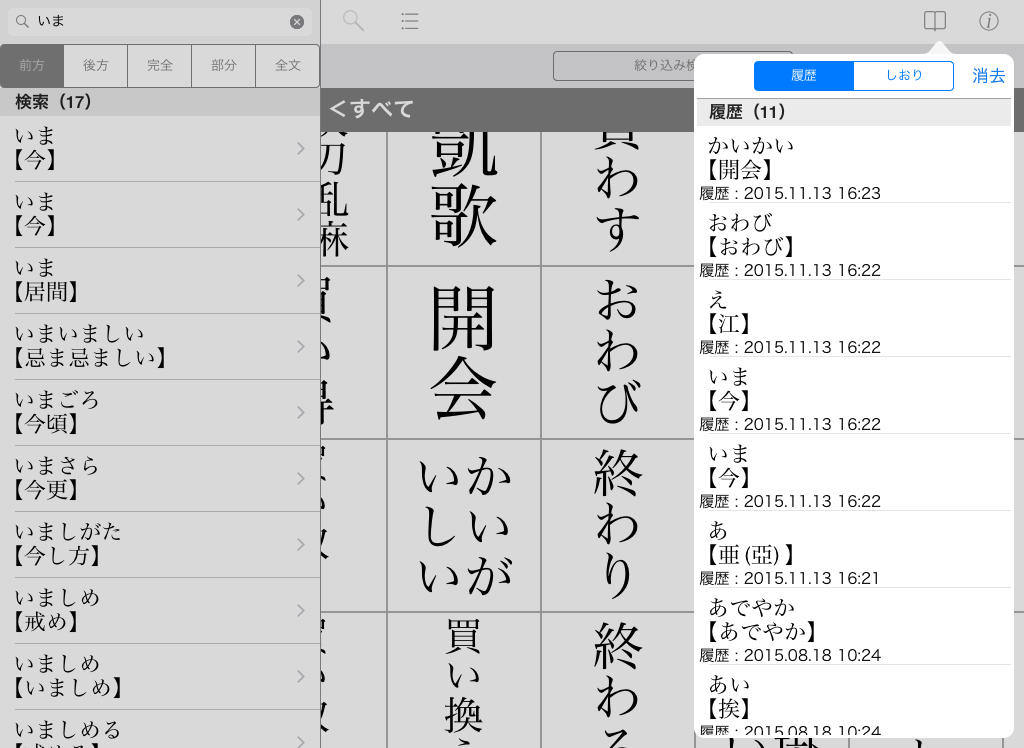The height and width of the screenshot is (748, 1024).
Task: Tap the open book history icon
Action: pyautogui.click(x=934, y=21)
